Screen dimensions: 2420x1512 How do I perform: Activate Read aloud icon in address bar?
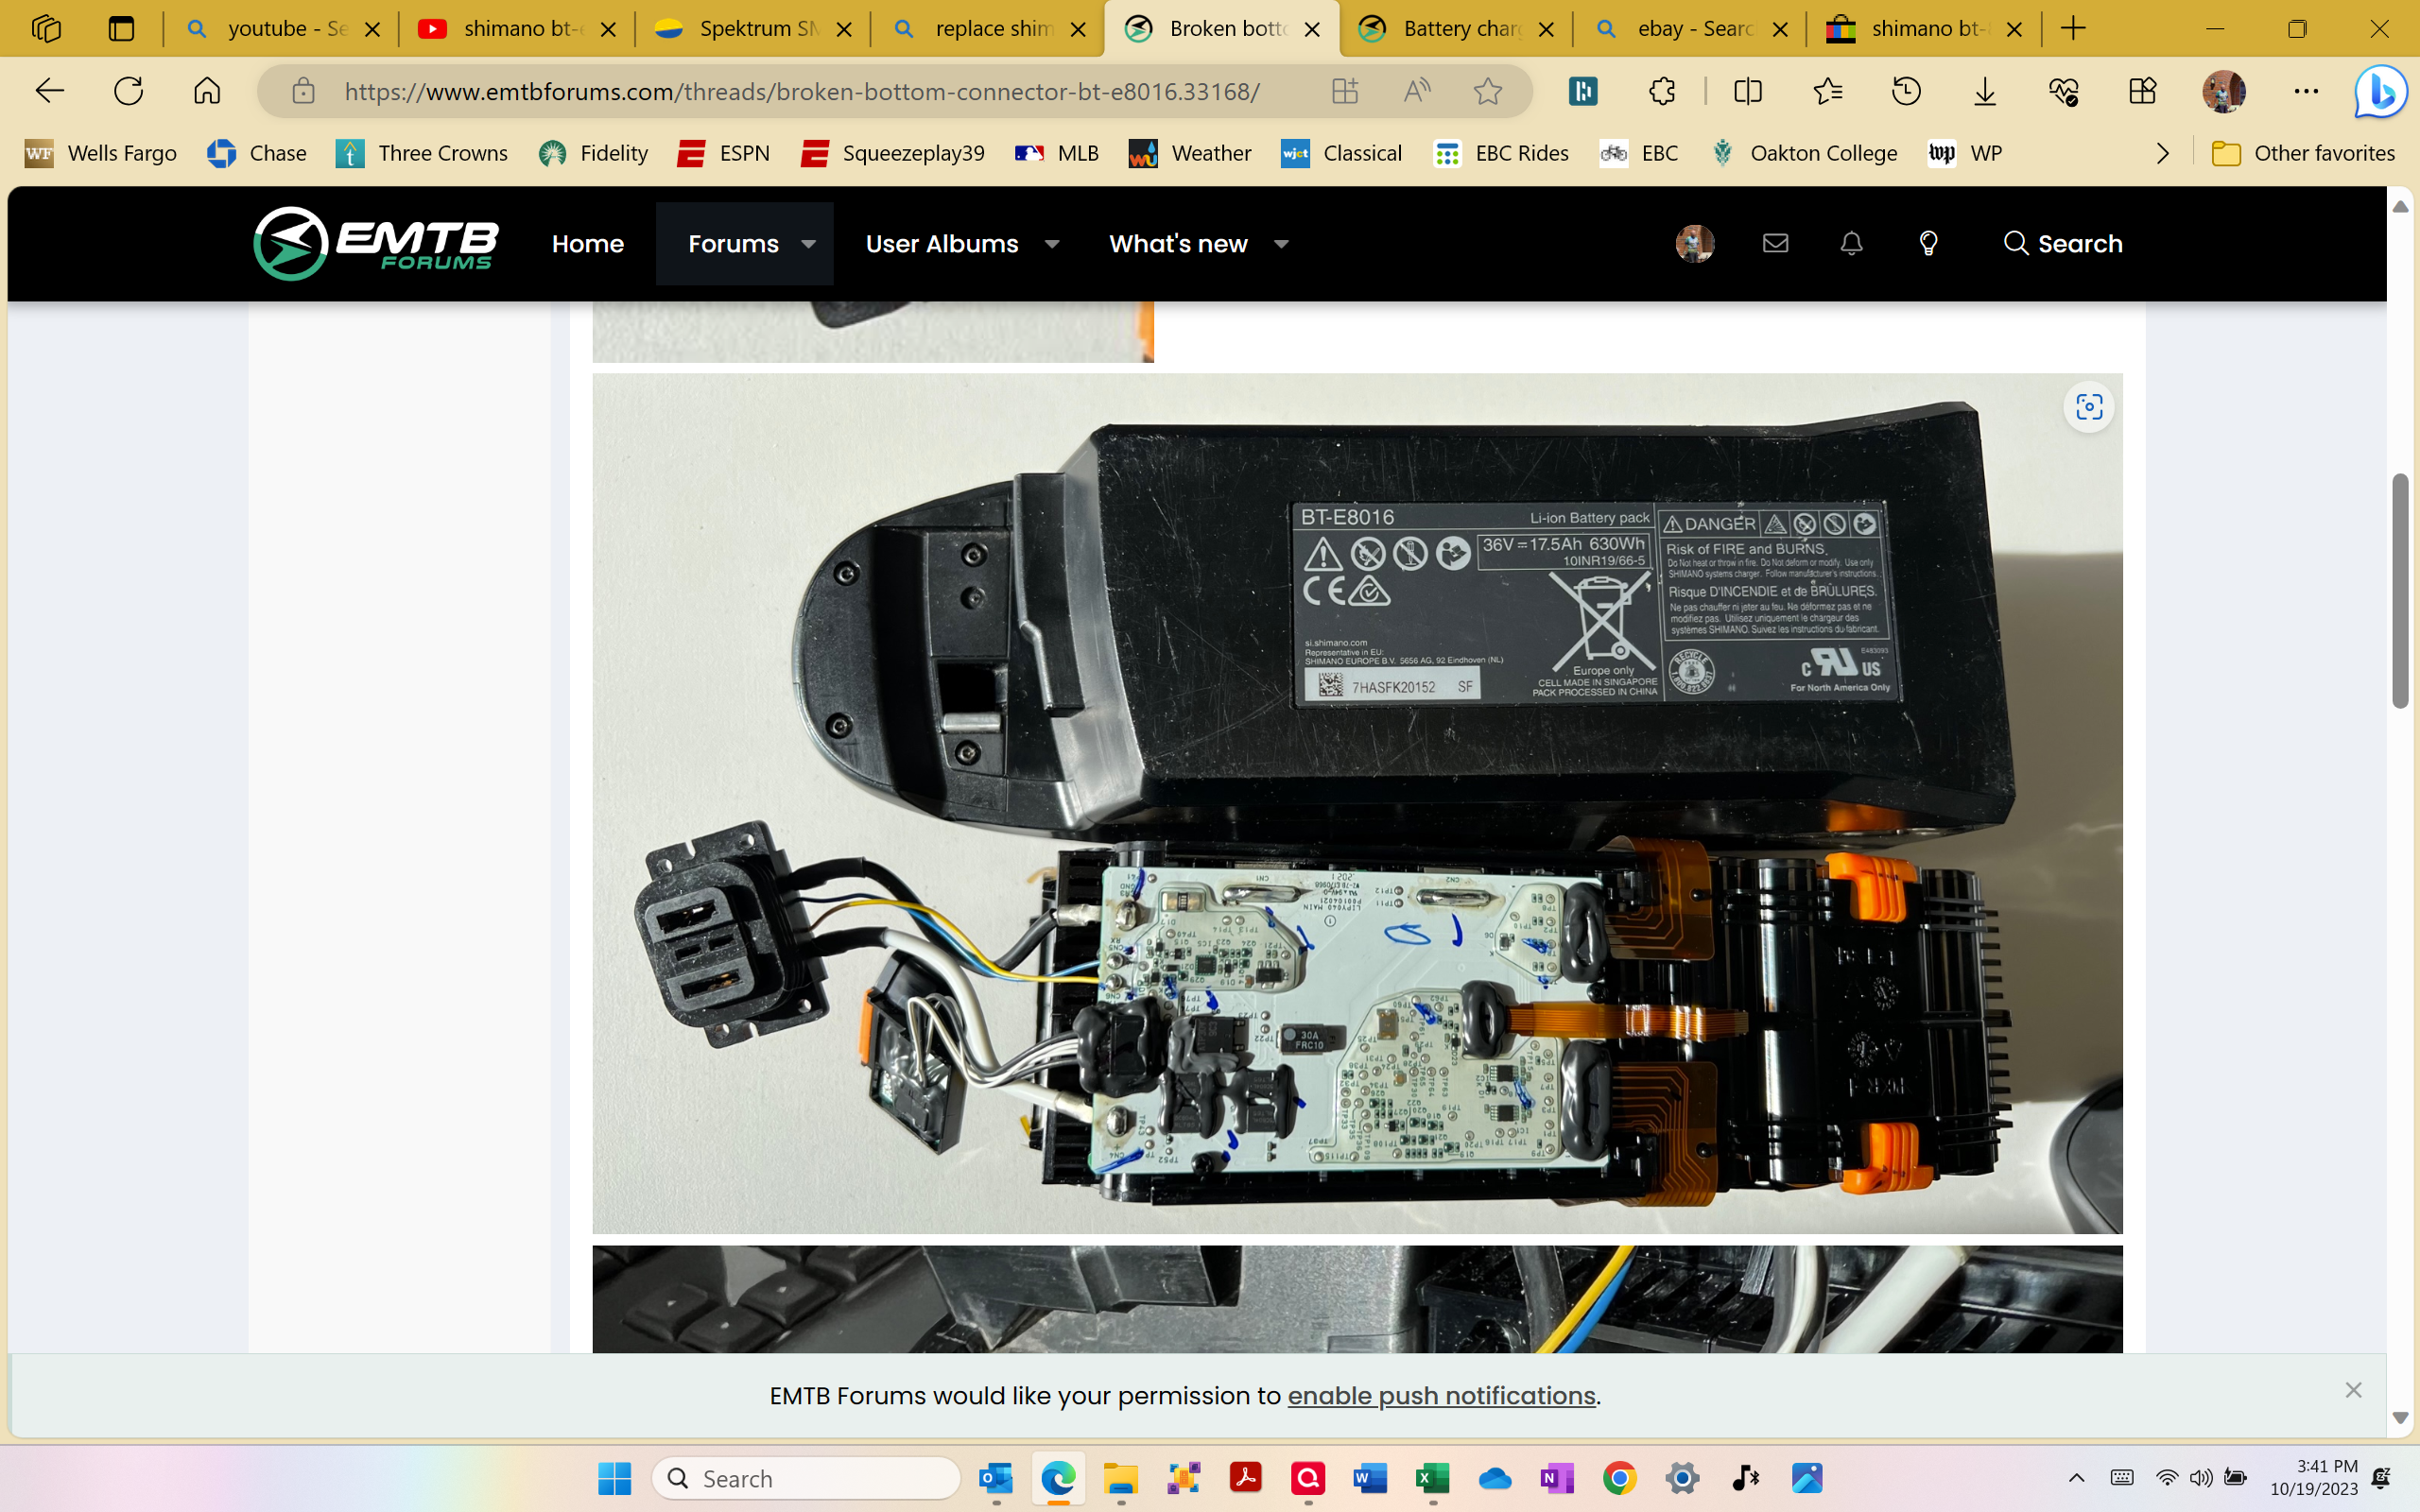coord(1416,91)
